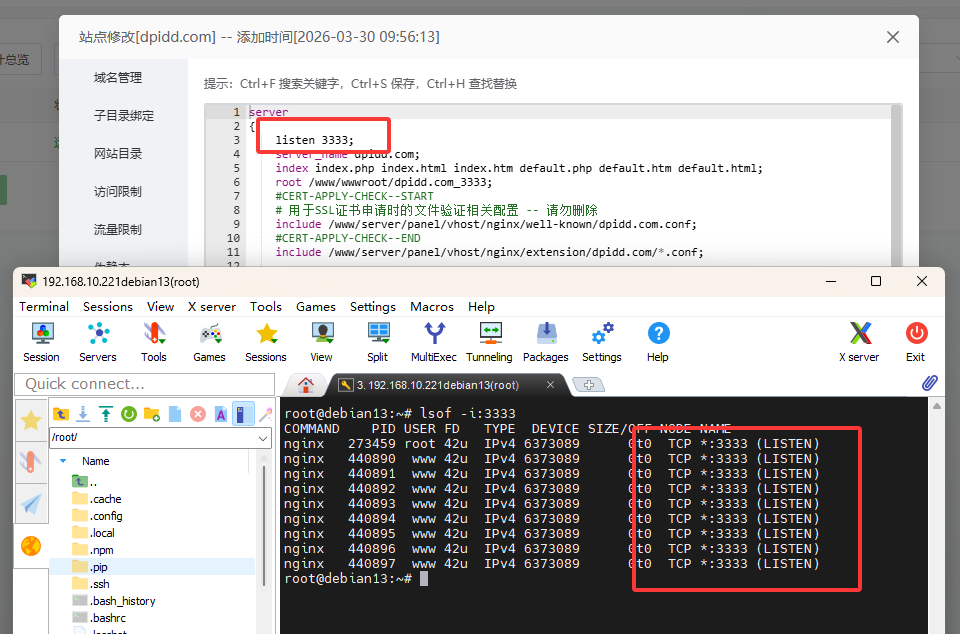Open a new terminal tab with plus
The height and width of the screenshot is (634, 960).
tap(588, 385)
